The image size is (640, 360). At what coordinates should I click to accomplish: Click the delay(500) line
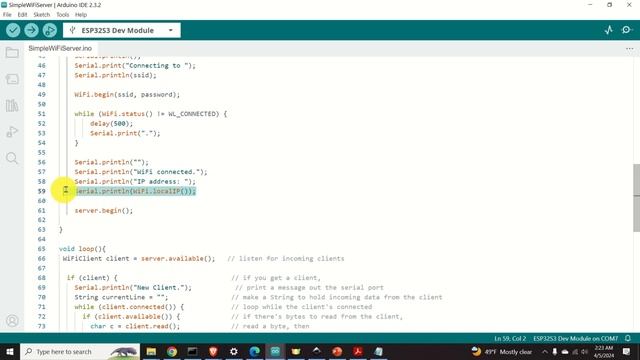111,123
